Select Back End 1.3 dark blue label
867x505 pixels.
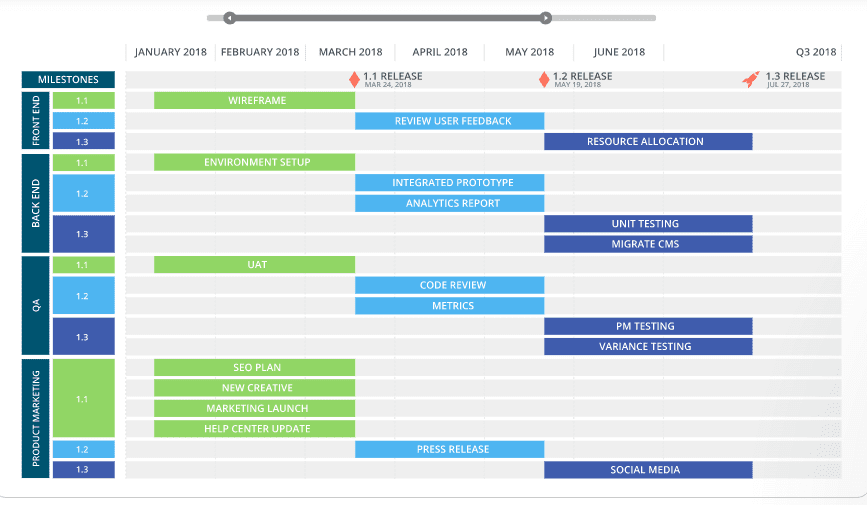pyautogui.click(x=83, y=234)
